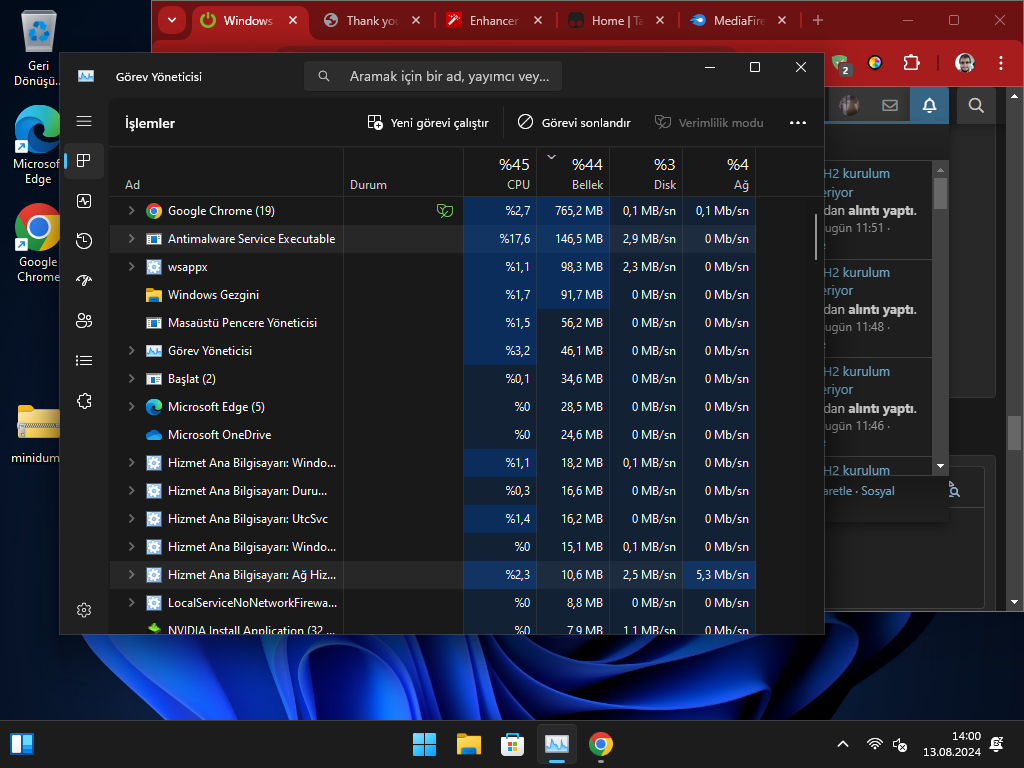Open Startup apps page in sidebar
Viewport: 1024px width, 768px height.
[84, 281]
